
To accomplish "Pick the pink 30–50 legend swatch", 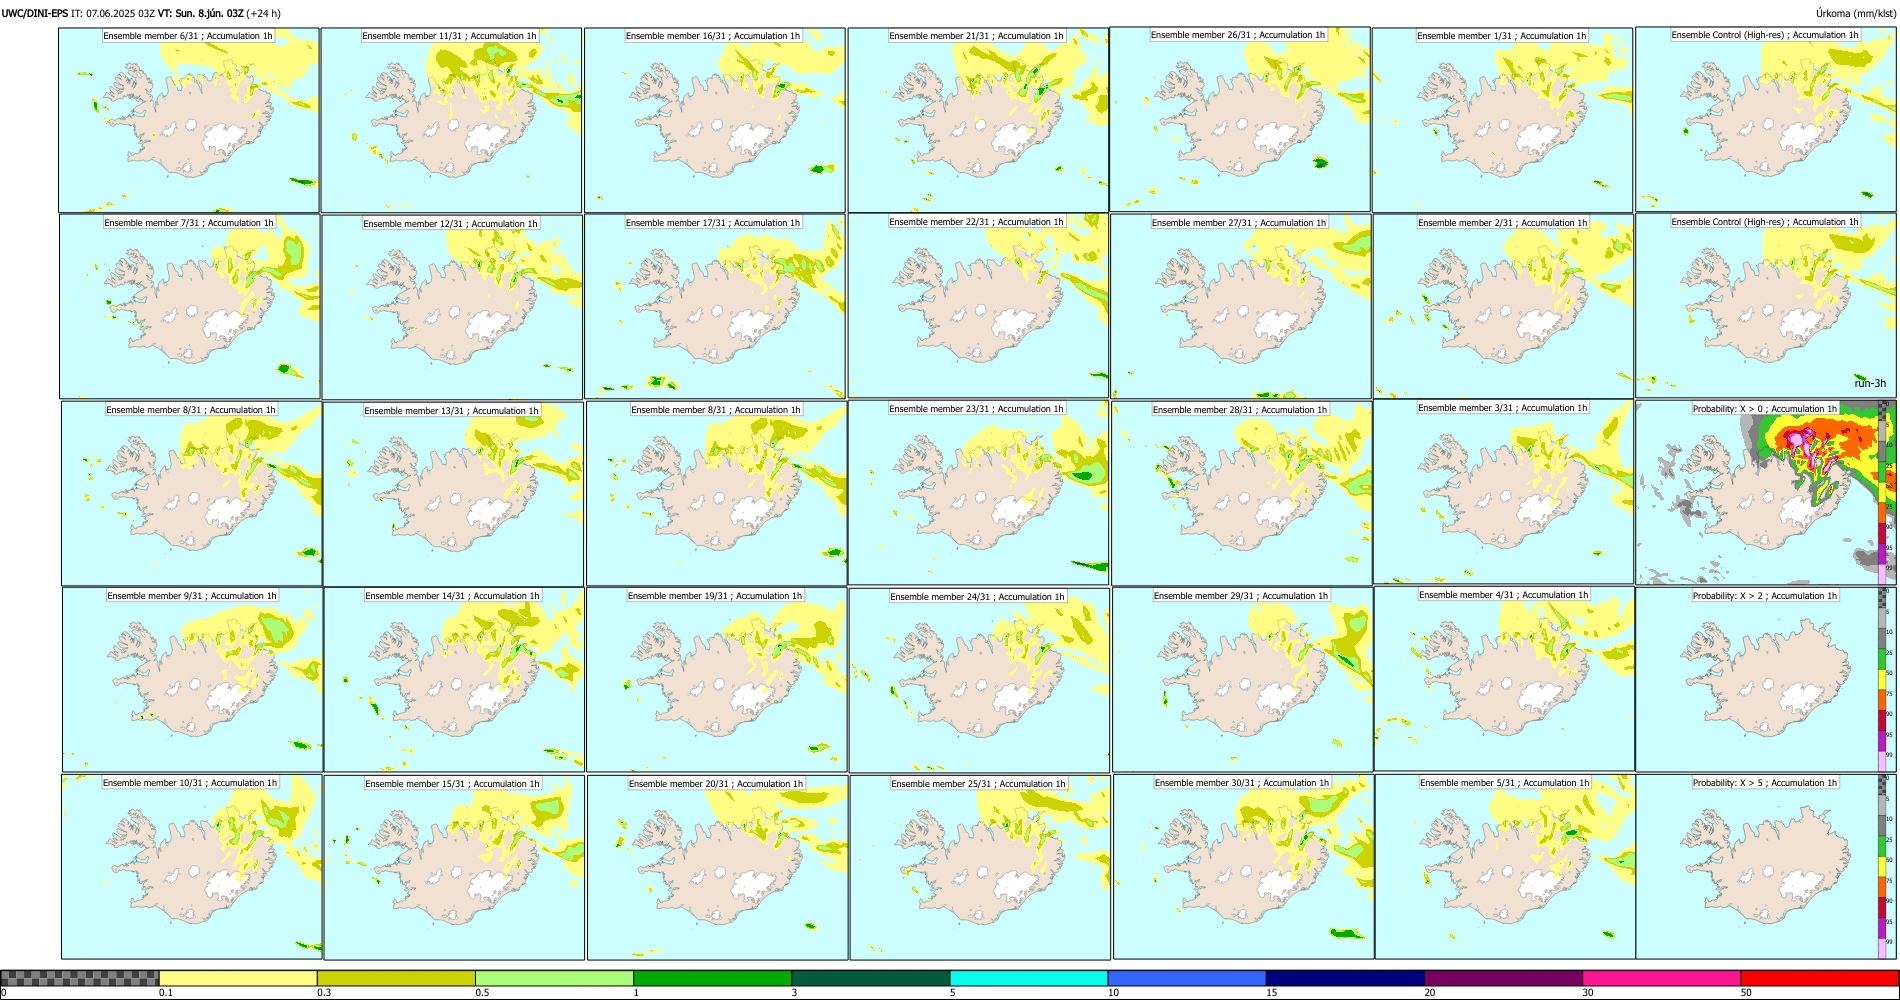I will point(1661,978).
